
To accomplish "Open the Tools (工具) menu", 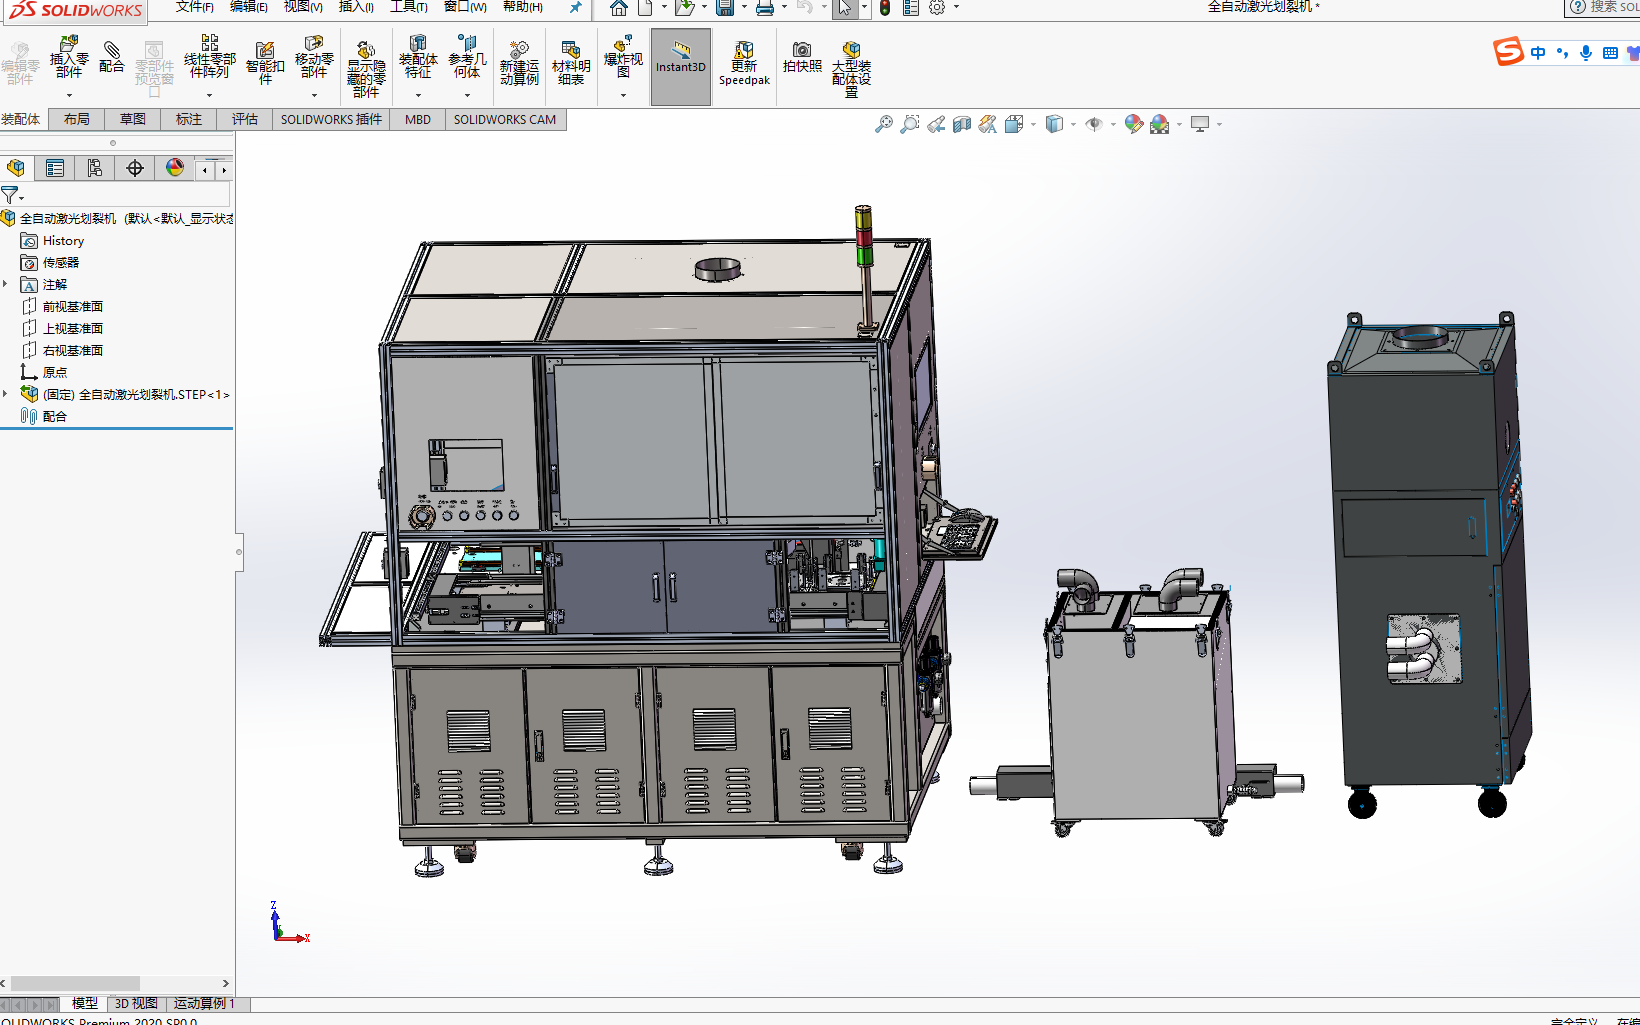I will click(x=408, y=7).
